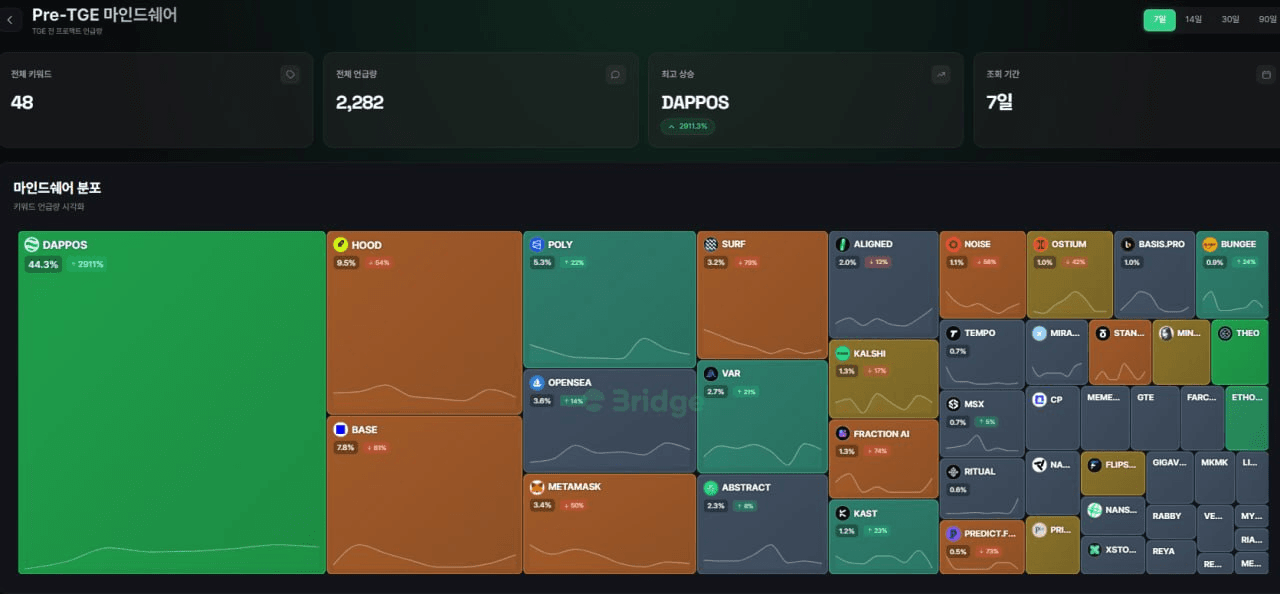This screenshot has width=1280, height=594.
Task: Click the VAR logo icon
Action: click(711, 374)
